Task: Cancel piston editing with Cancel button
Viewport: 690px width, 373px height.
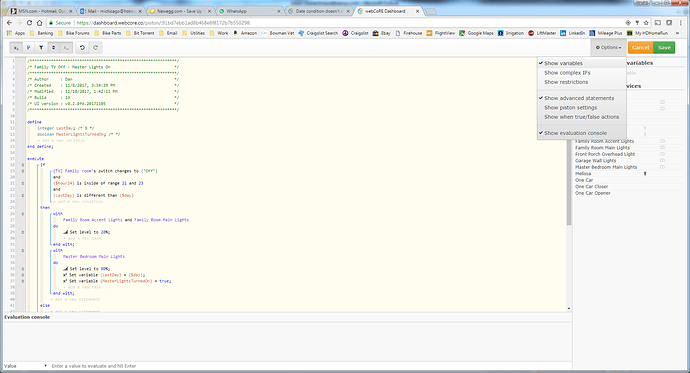Action: coord(640,48)
